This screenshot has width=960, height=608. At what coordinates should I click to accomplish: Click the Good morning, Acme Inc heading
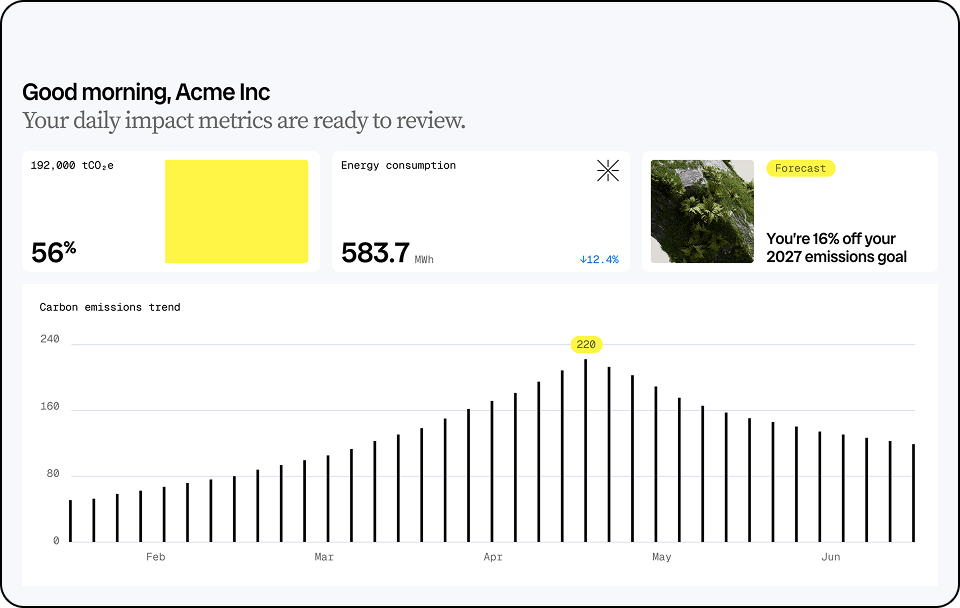146,91
